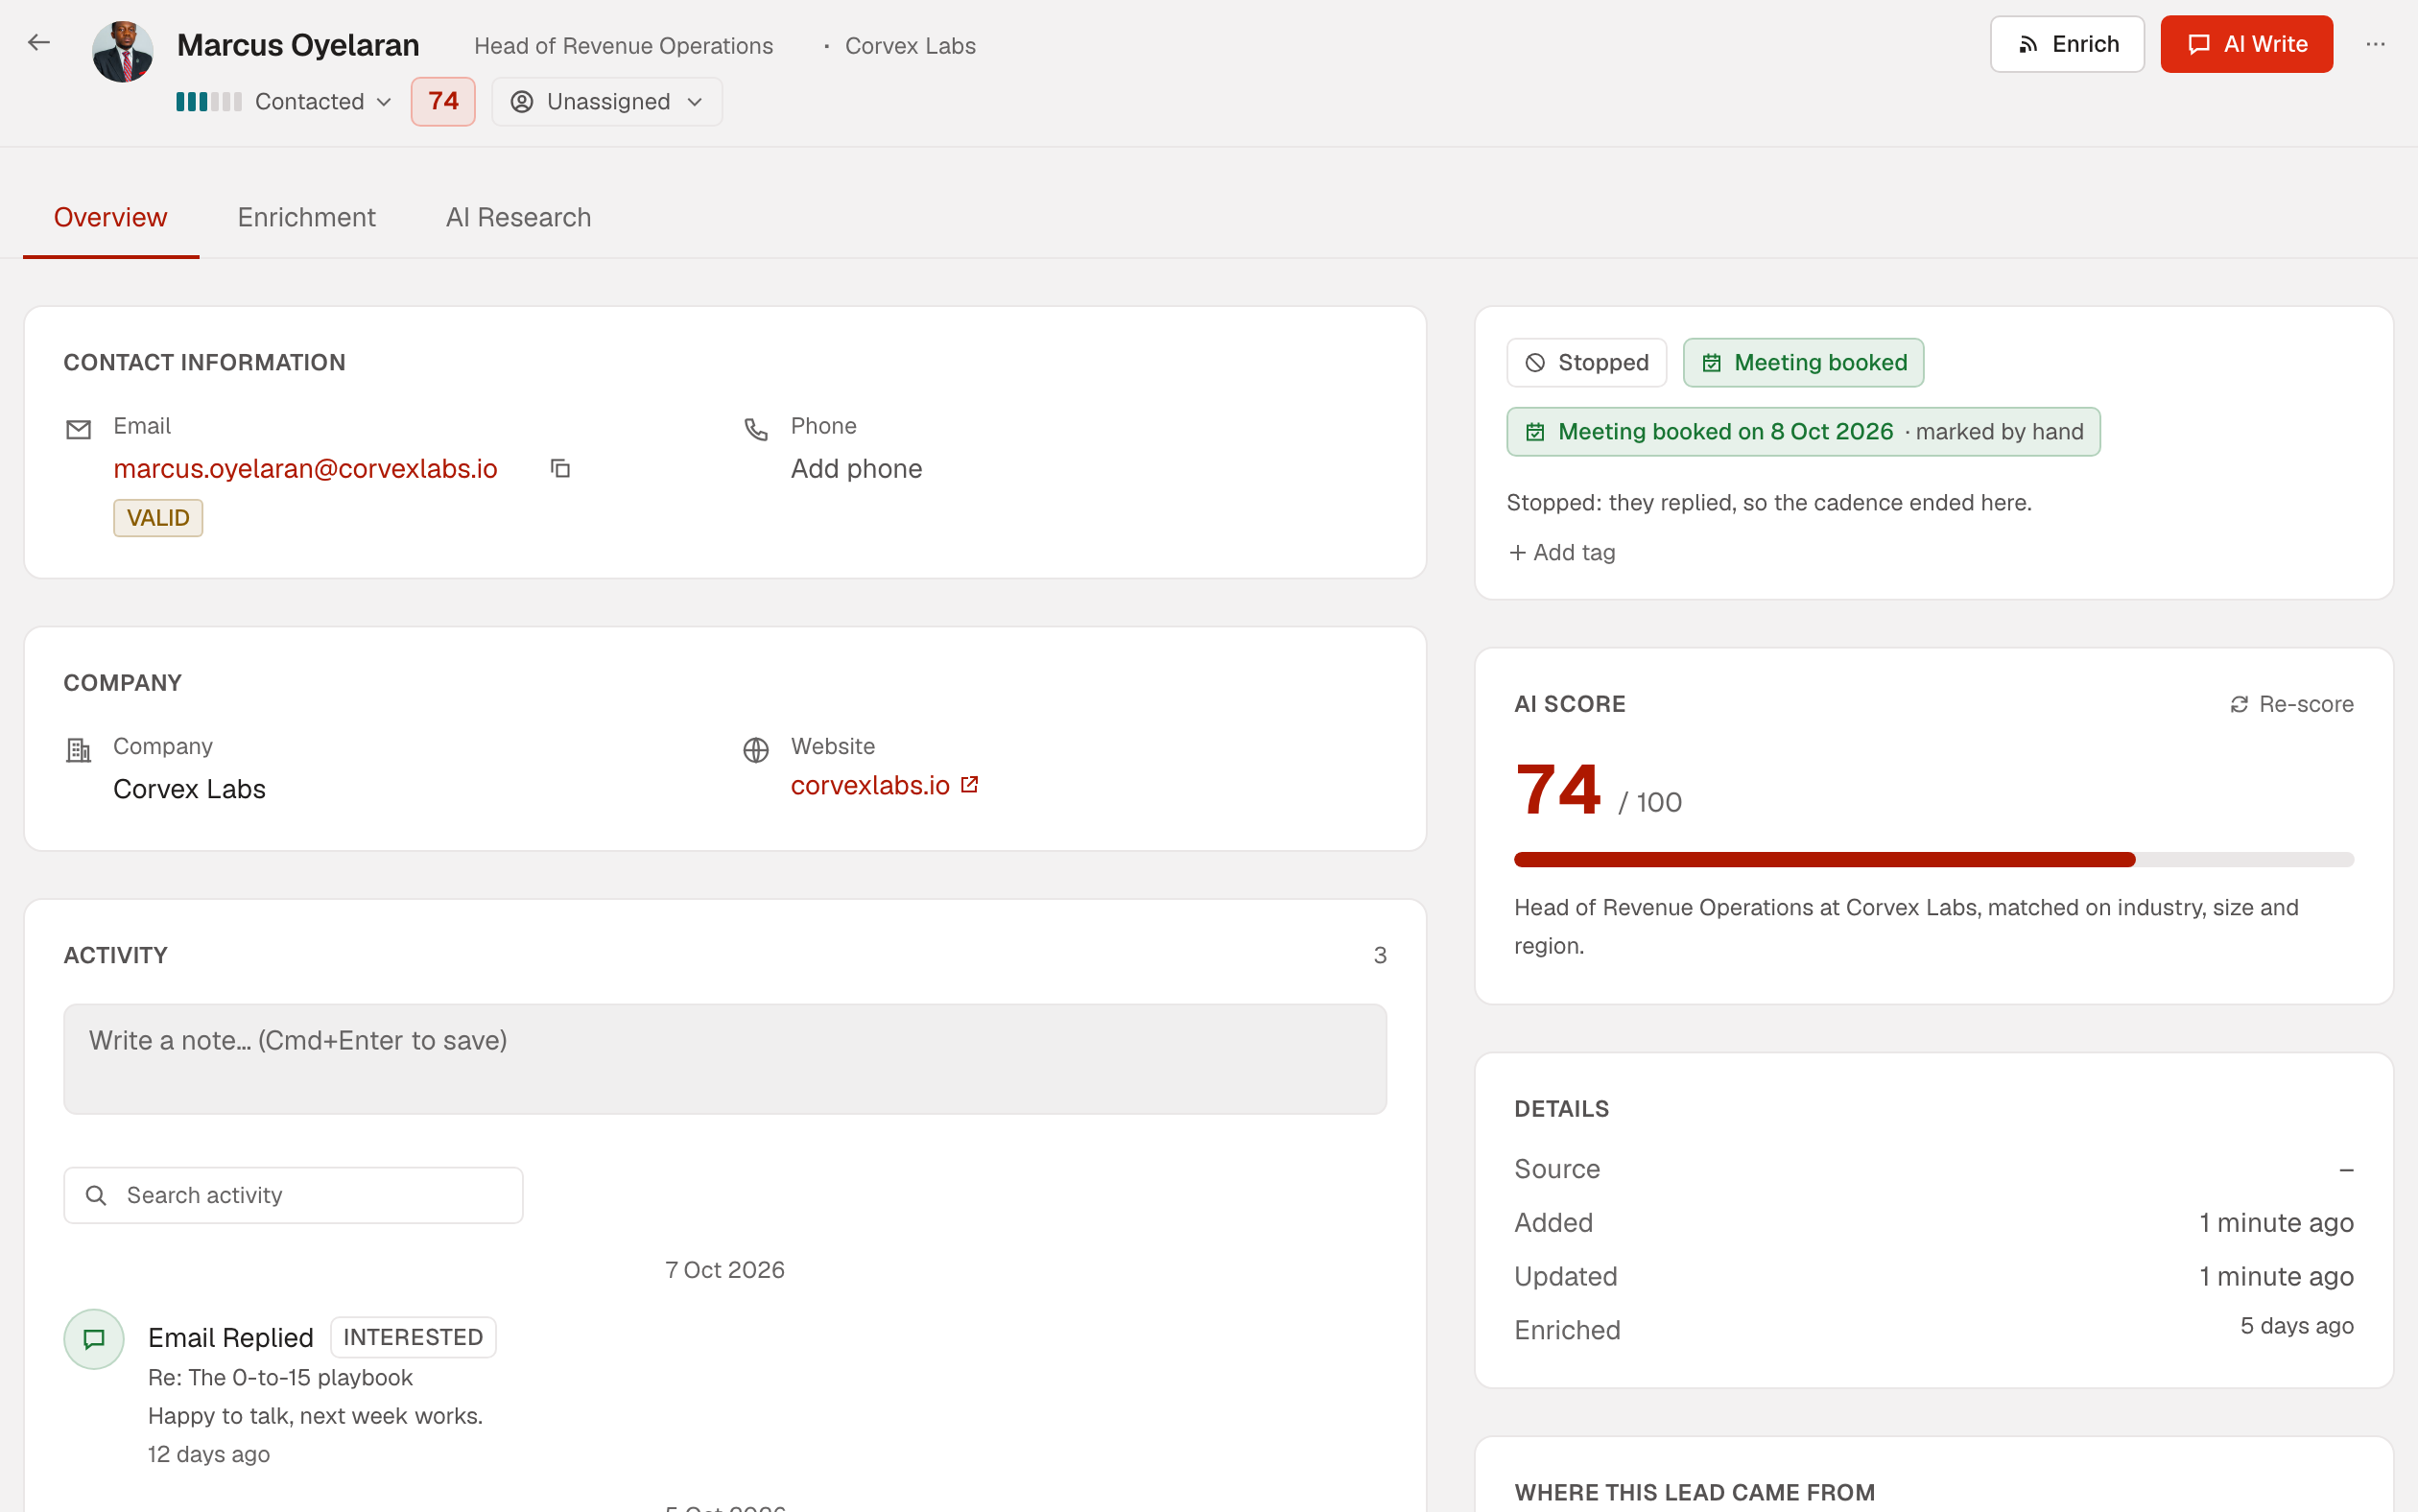
Task: Click the INTERESTED label on Email Replied
Action: coord(413,1337)
